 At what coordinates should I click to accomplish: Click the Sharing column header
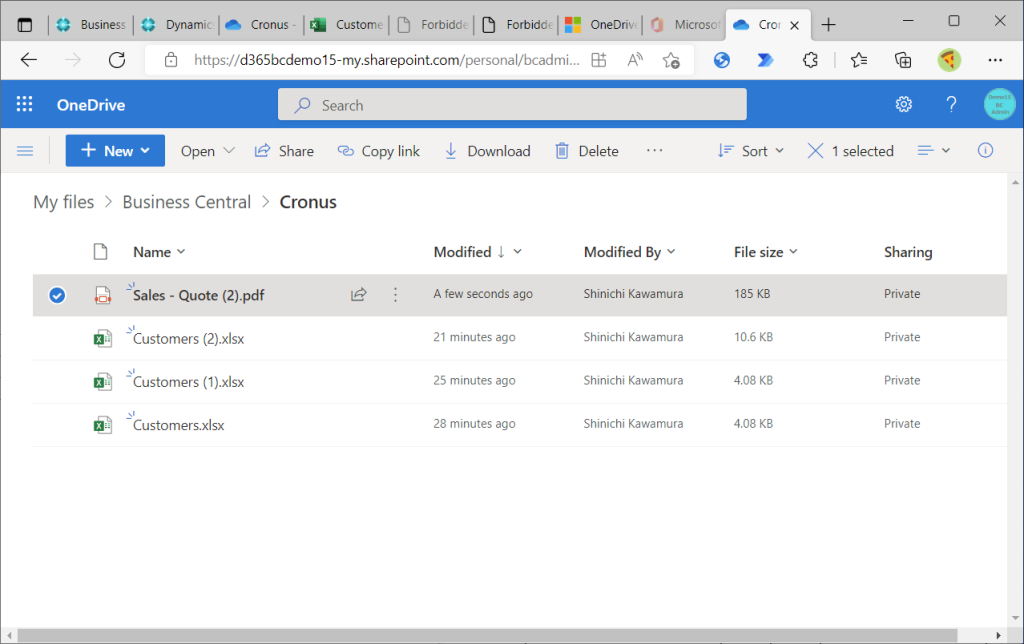(x=908, y=252)
